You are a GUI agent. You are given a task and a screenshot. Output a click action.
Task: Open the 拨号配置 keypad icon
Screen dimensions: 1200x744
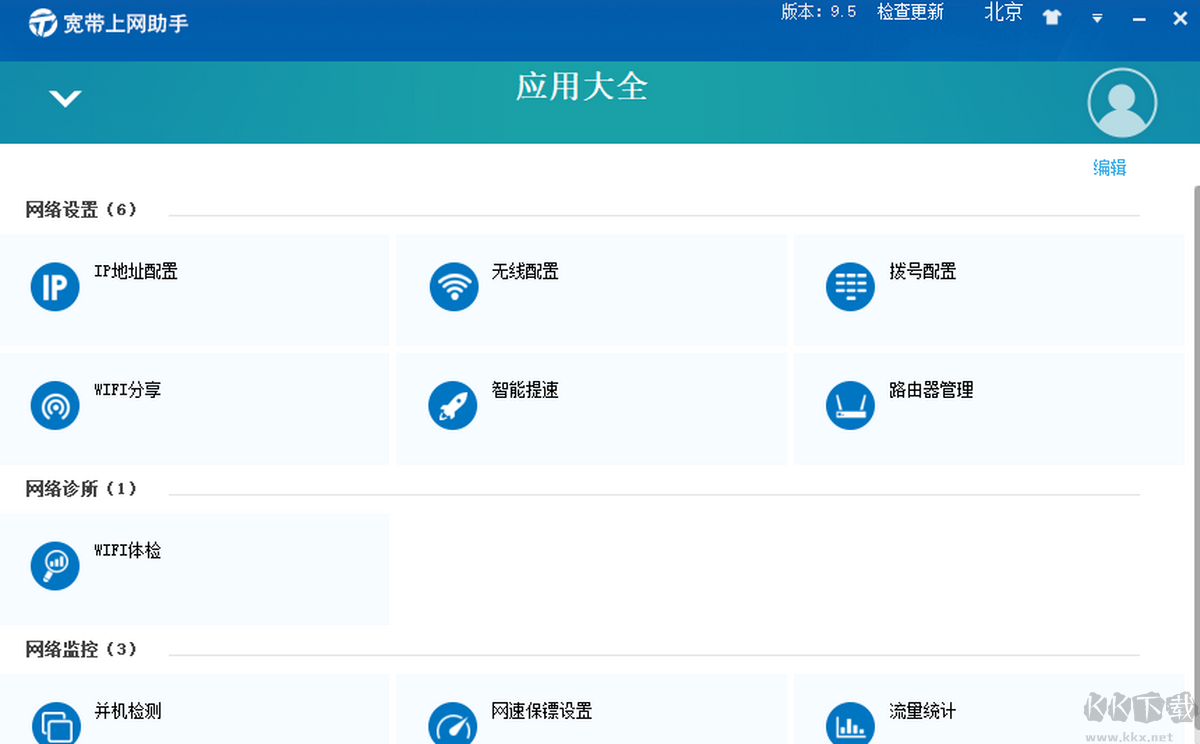[850, 287]
